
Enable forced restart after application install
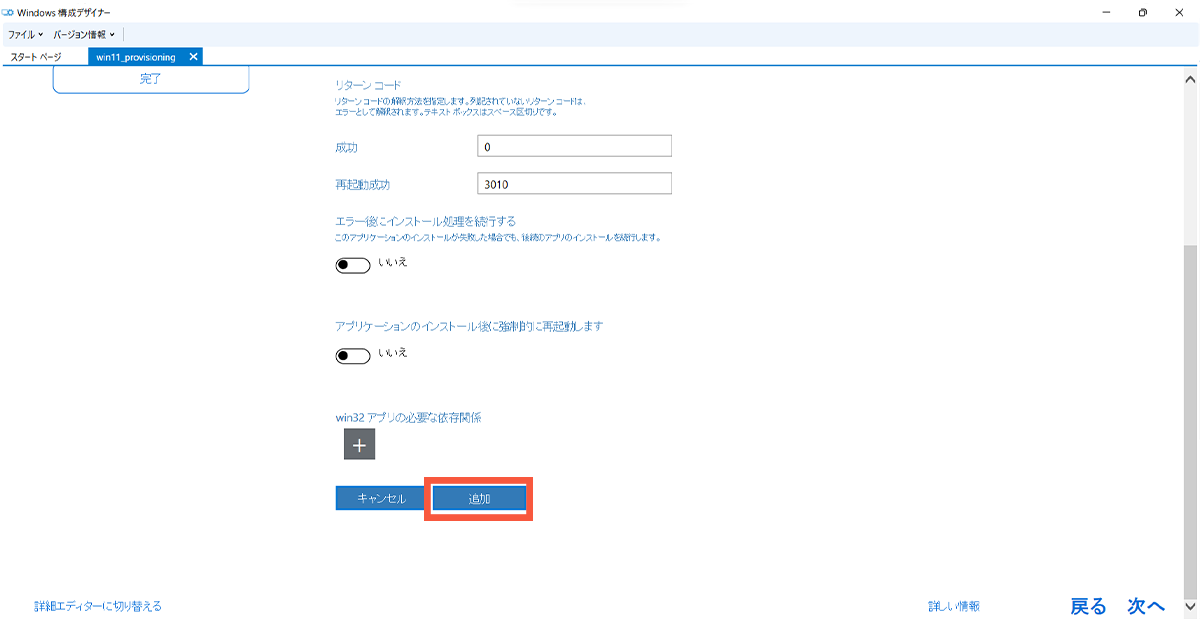point(352,355)
